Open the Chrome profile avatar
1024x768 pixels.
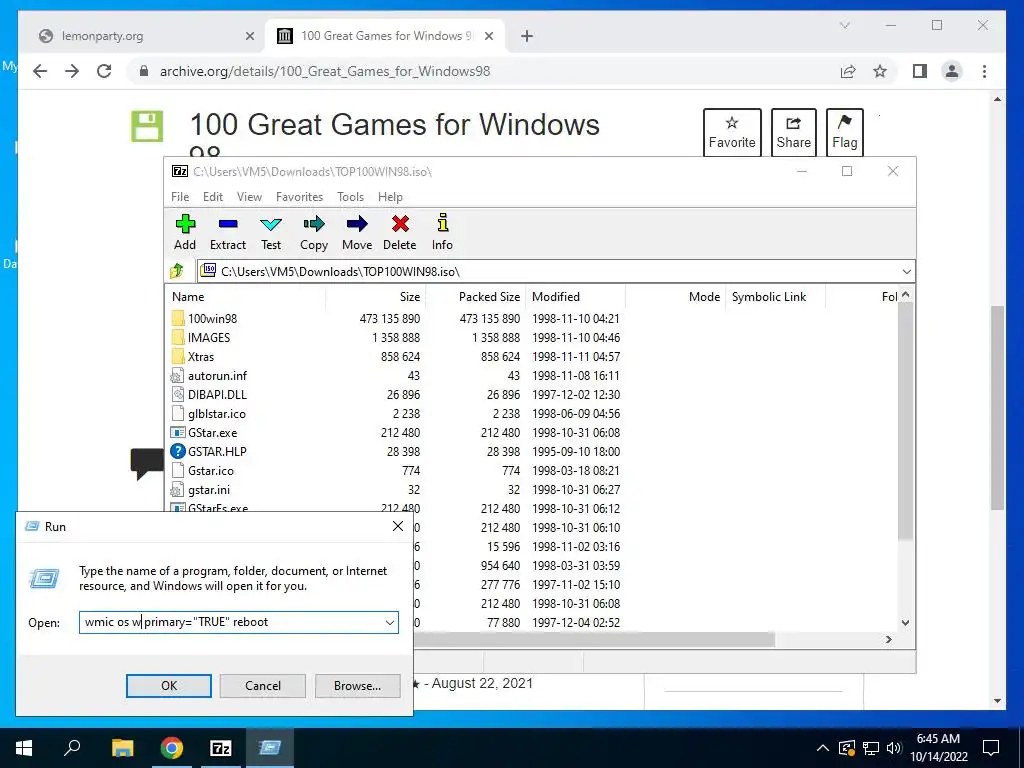[952, 71]
